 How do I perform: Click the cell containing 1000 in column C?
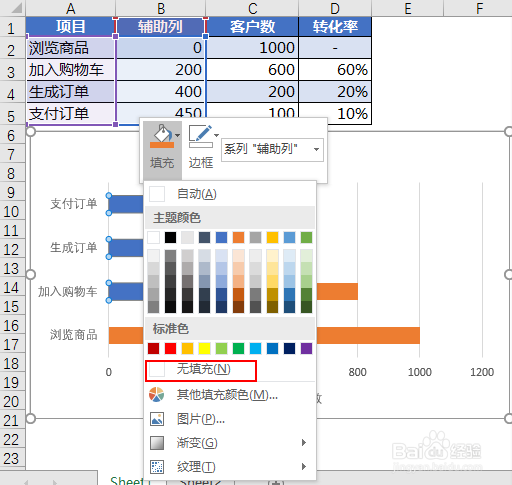(x=252, y=48)
